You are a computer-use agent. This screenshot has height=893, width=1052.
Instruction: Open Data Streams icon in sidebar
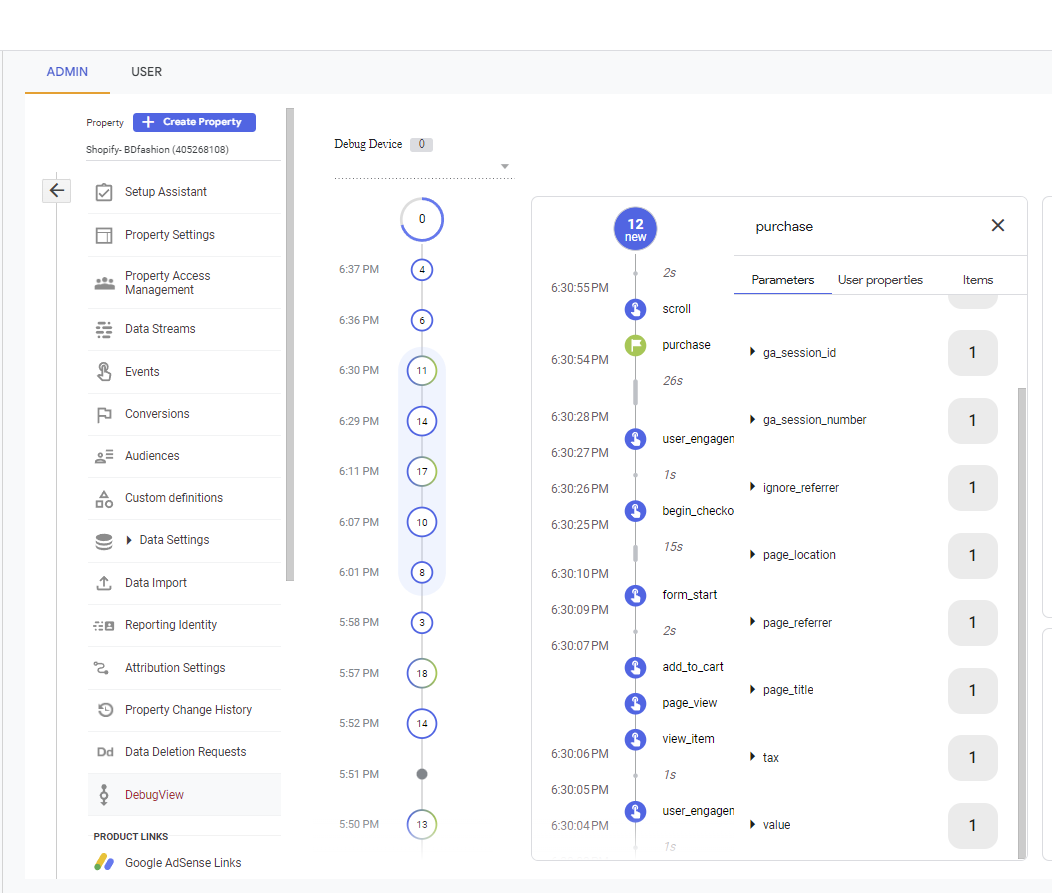pyautogui.click(x=104, y=329)
